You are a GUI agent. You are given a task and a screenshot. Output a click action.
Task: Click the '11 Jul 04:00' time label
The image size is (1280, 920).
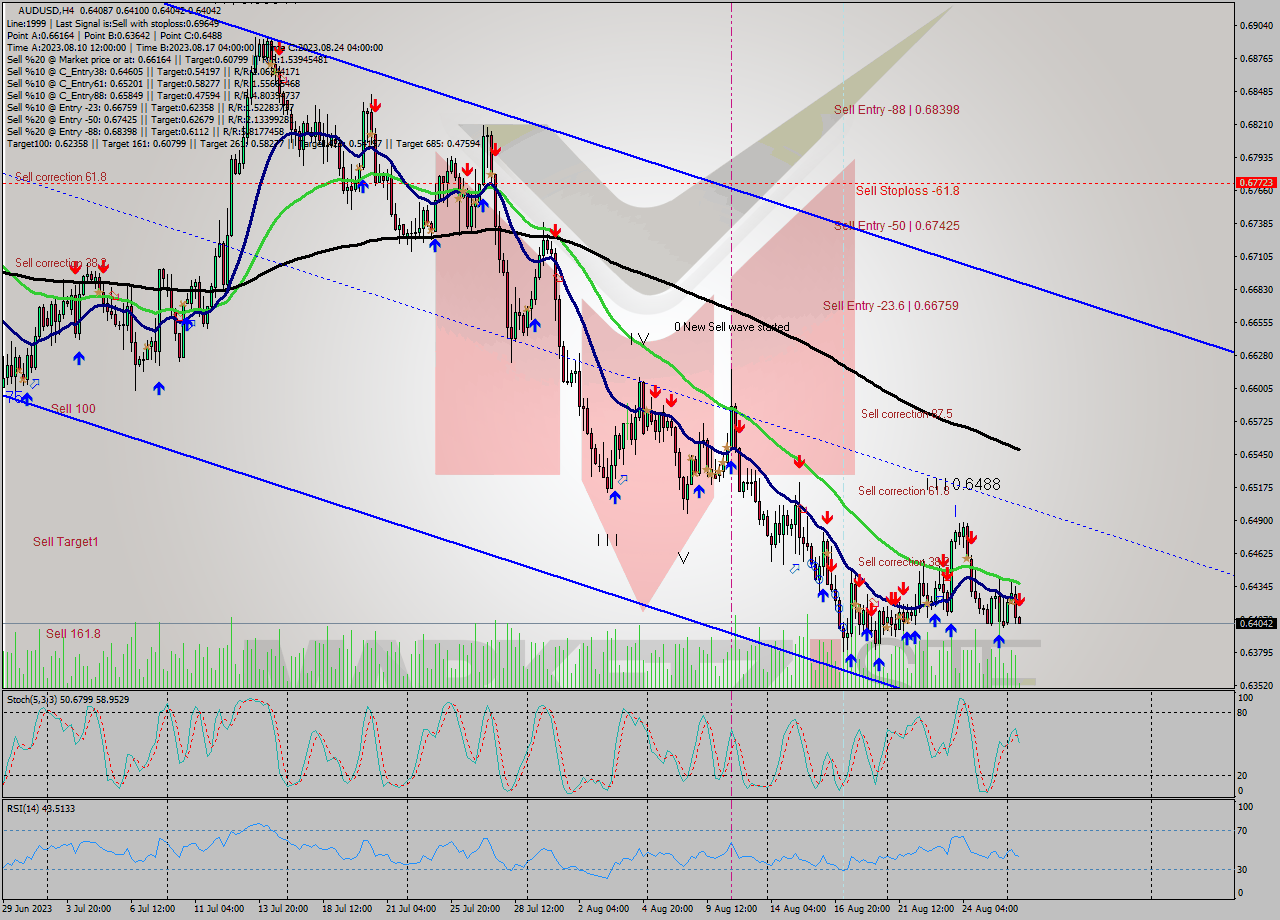[220, 909]
